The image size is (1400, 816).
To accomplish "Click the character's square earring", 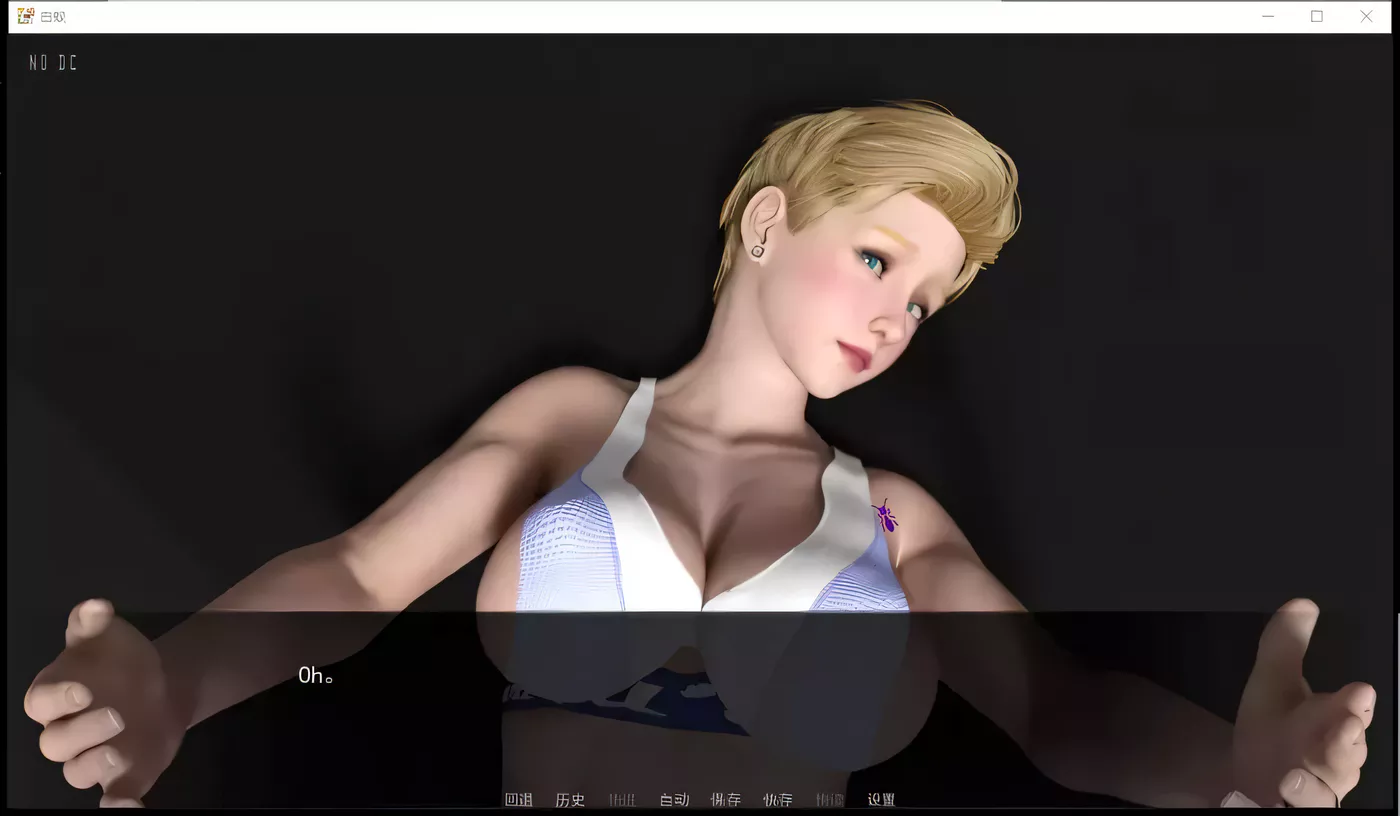I will point(758,251).
